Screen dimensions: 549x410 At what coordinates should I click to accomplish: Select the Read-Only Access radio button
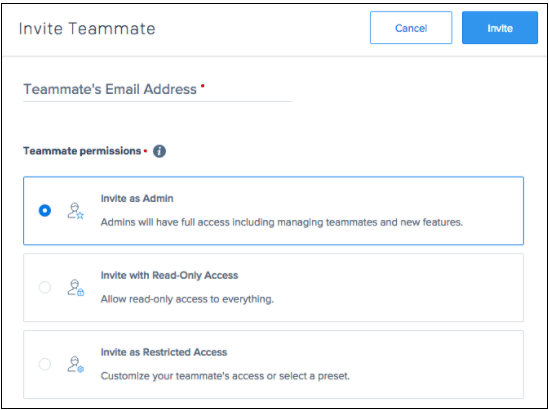point(44,287)
